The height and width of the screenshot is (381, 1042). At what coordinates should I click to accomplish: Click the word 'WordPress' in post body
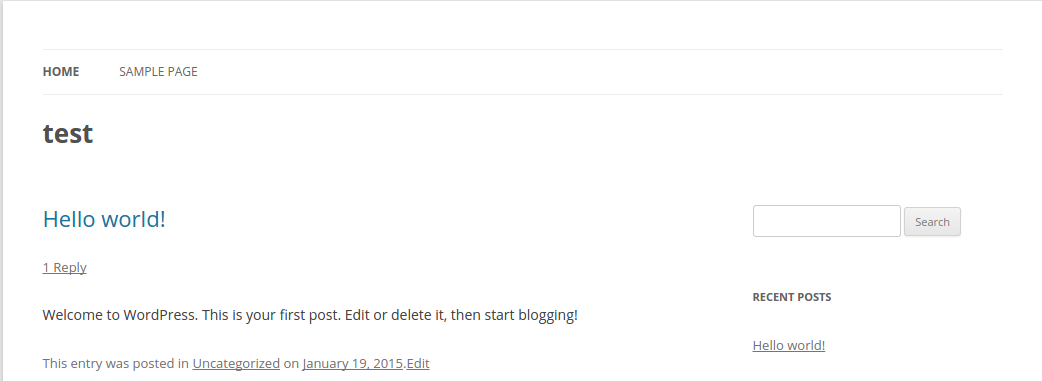click(161, 315)
